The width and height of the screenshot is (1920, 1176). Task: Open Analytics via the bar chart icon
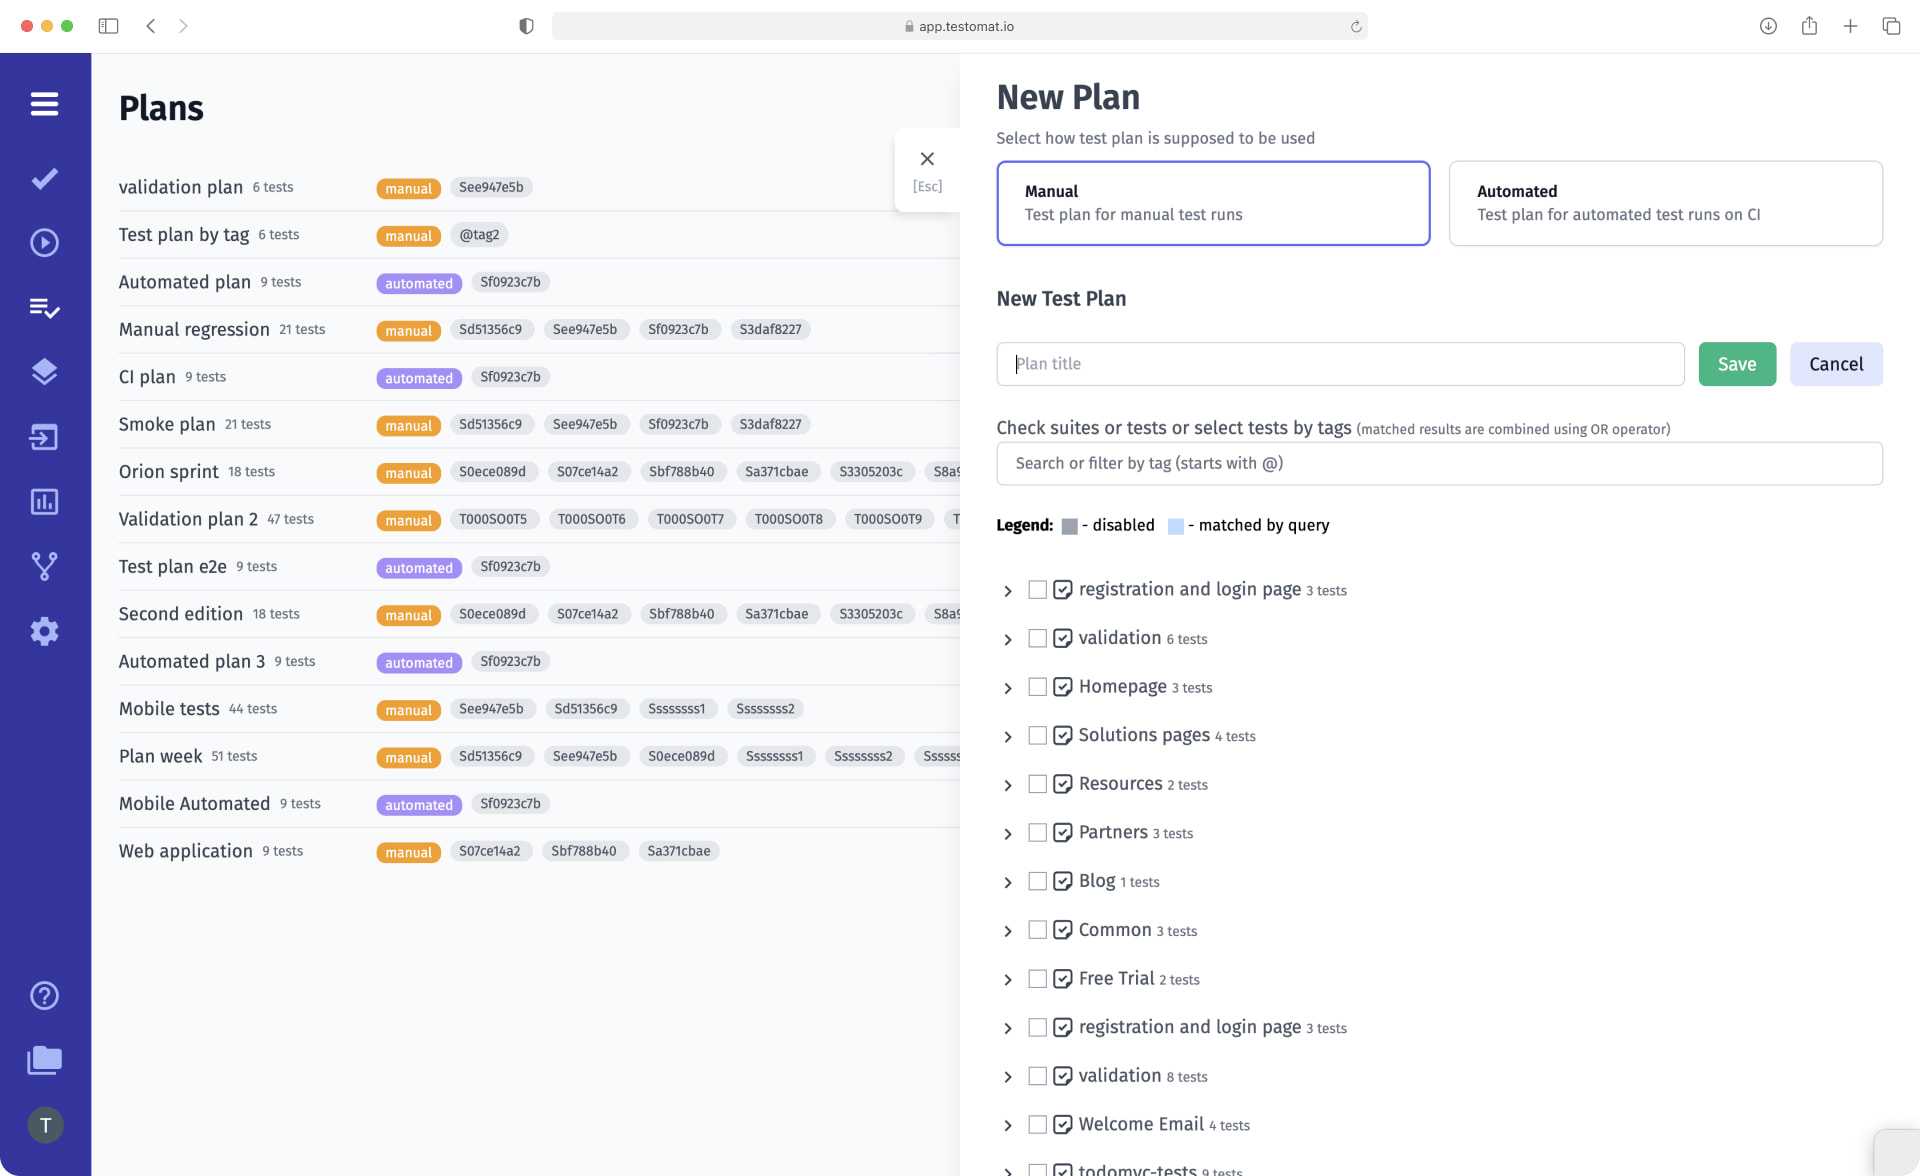point(45,502)
